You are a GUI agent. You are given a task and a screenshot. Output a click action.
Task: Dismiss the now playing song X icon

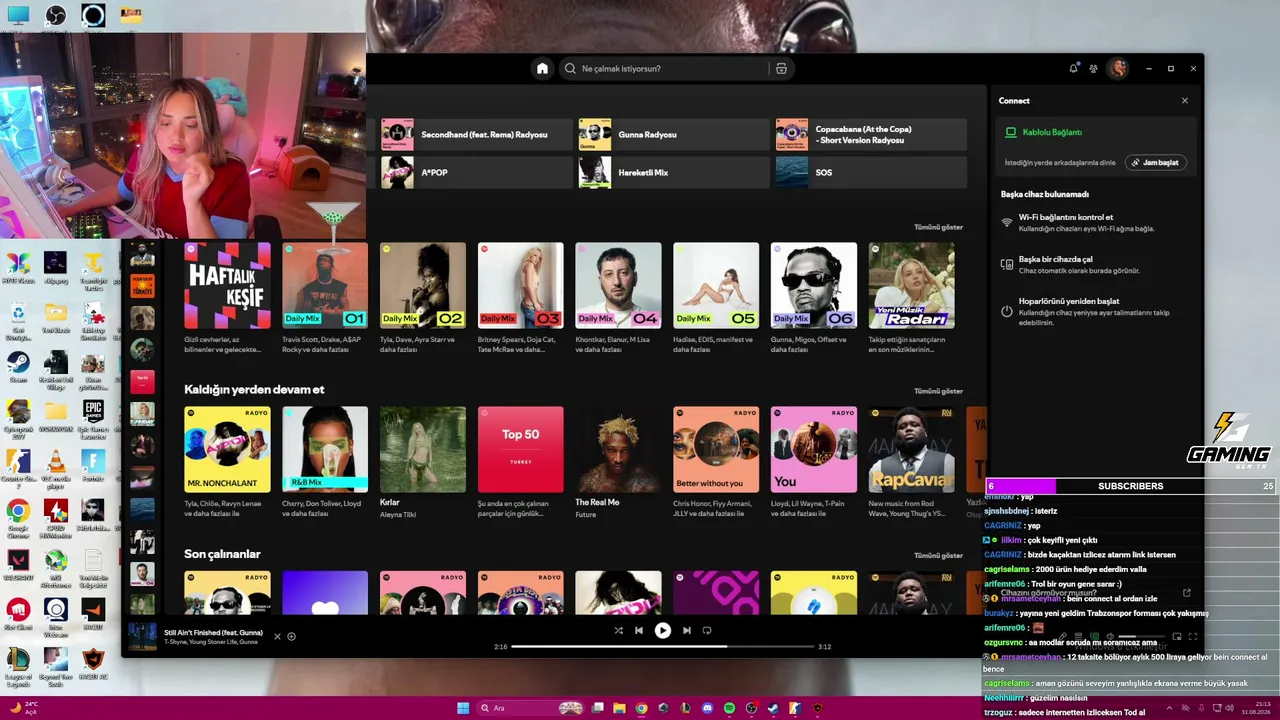point(278,636)
